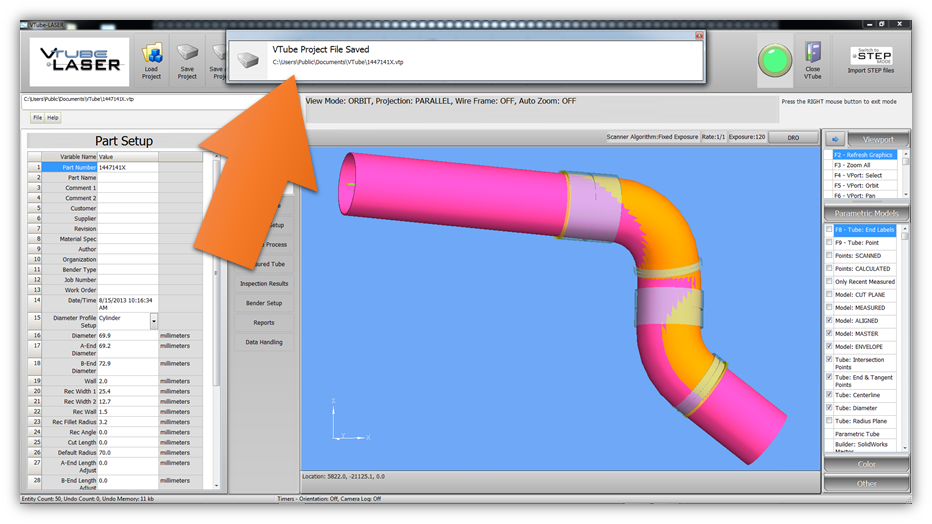Expand the Color panel section
Viewport: 932px width, 524px height.
pyautogui.click(x=866, y=465)
